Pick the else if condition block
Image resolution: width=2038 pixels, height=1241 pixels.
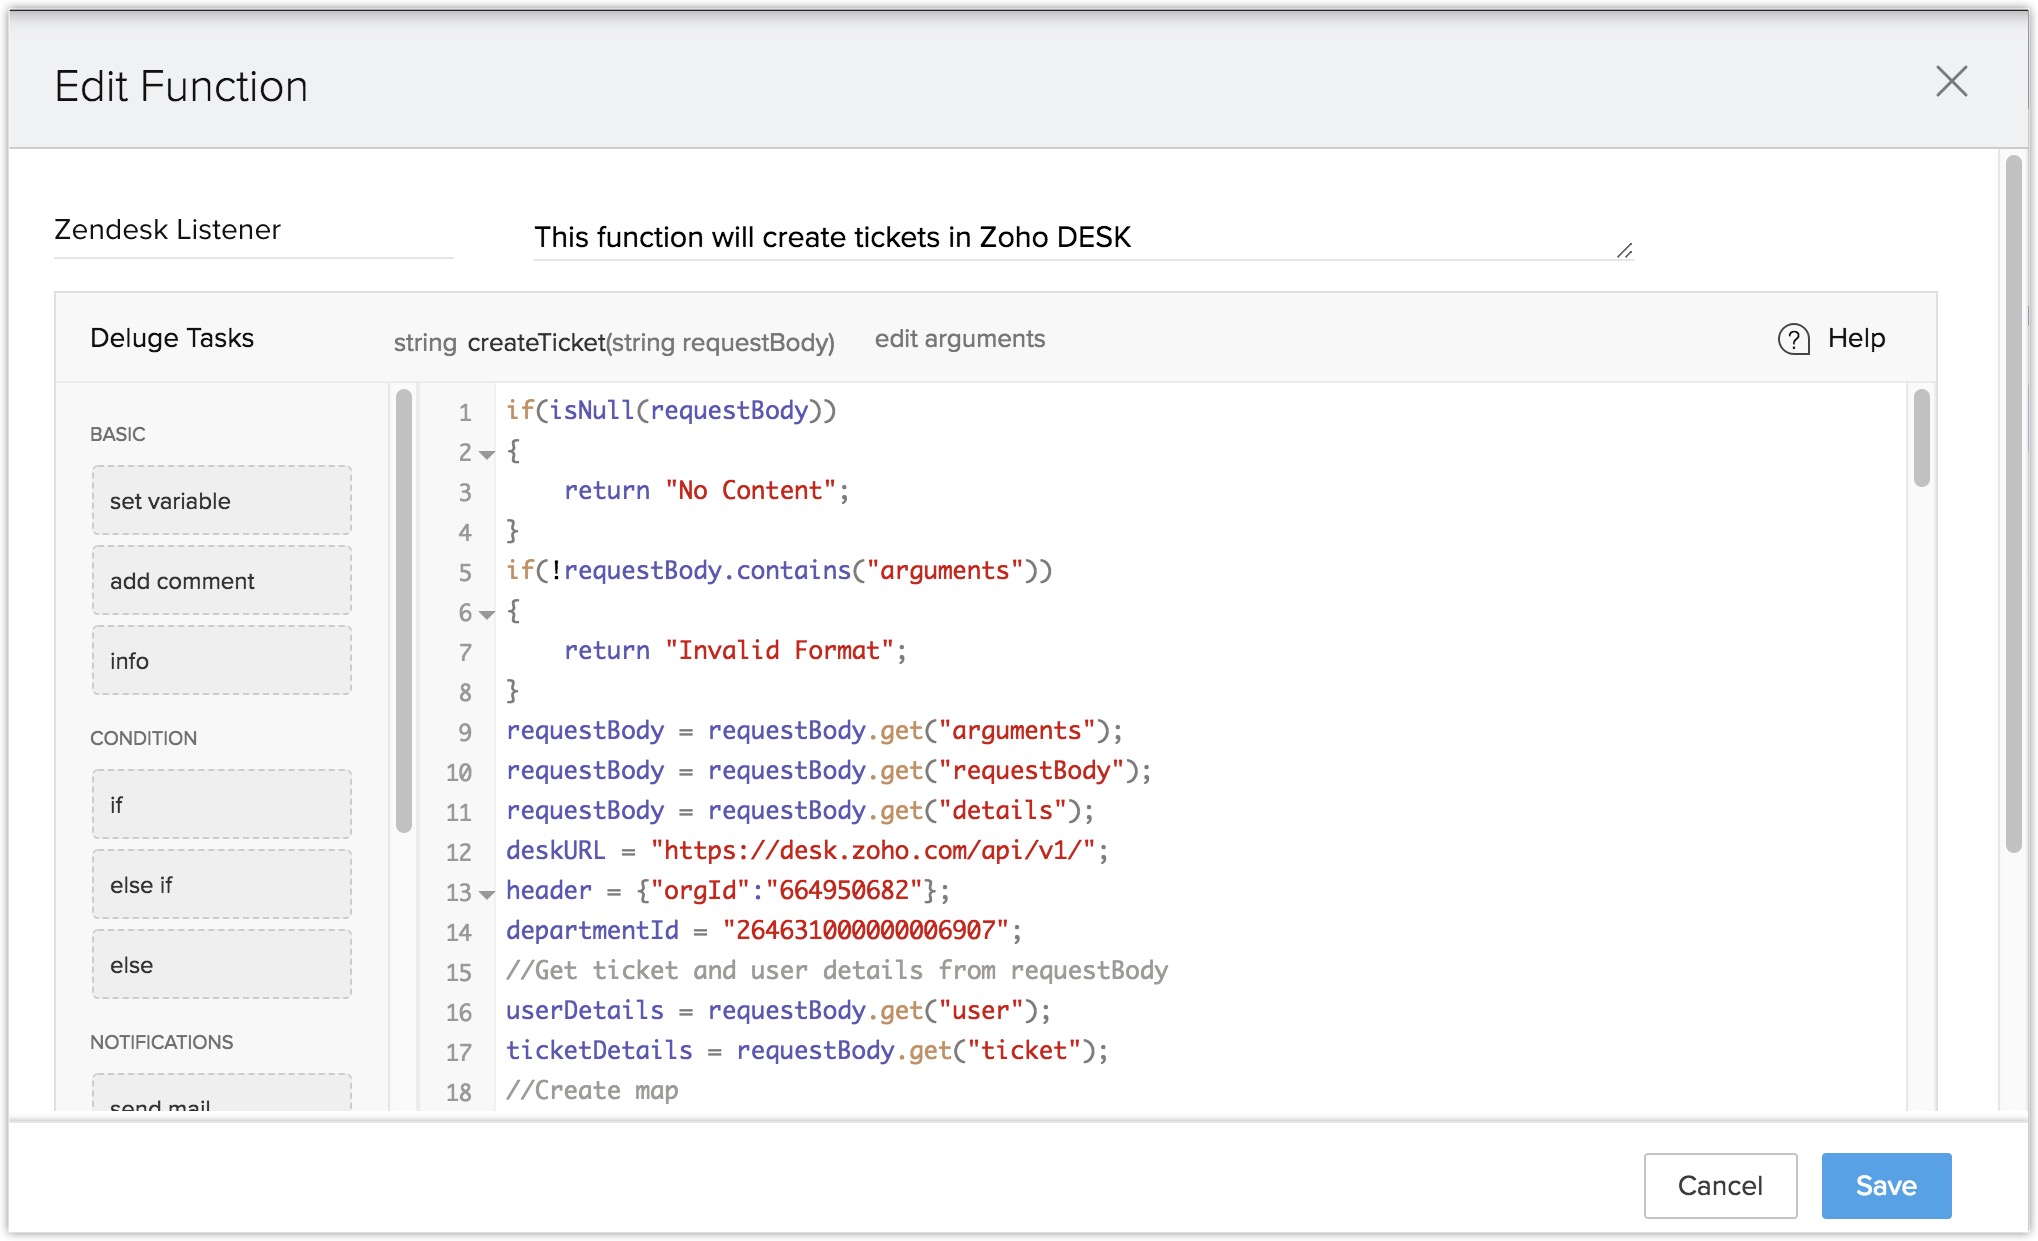[221, 884]
